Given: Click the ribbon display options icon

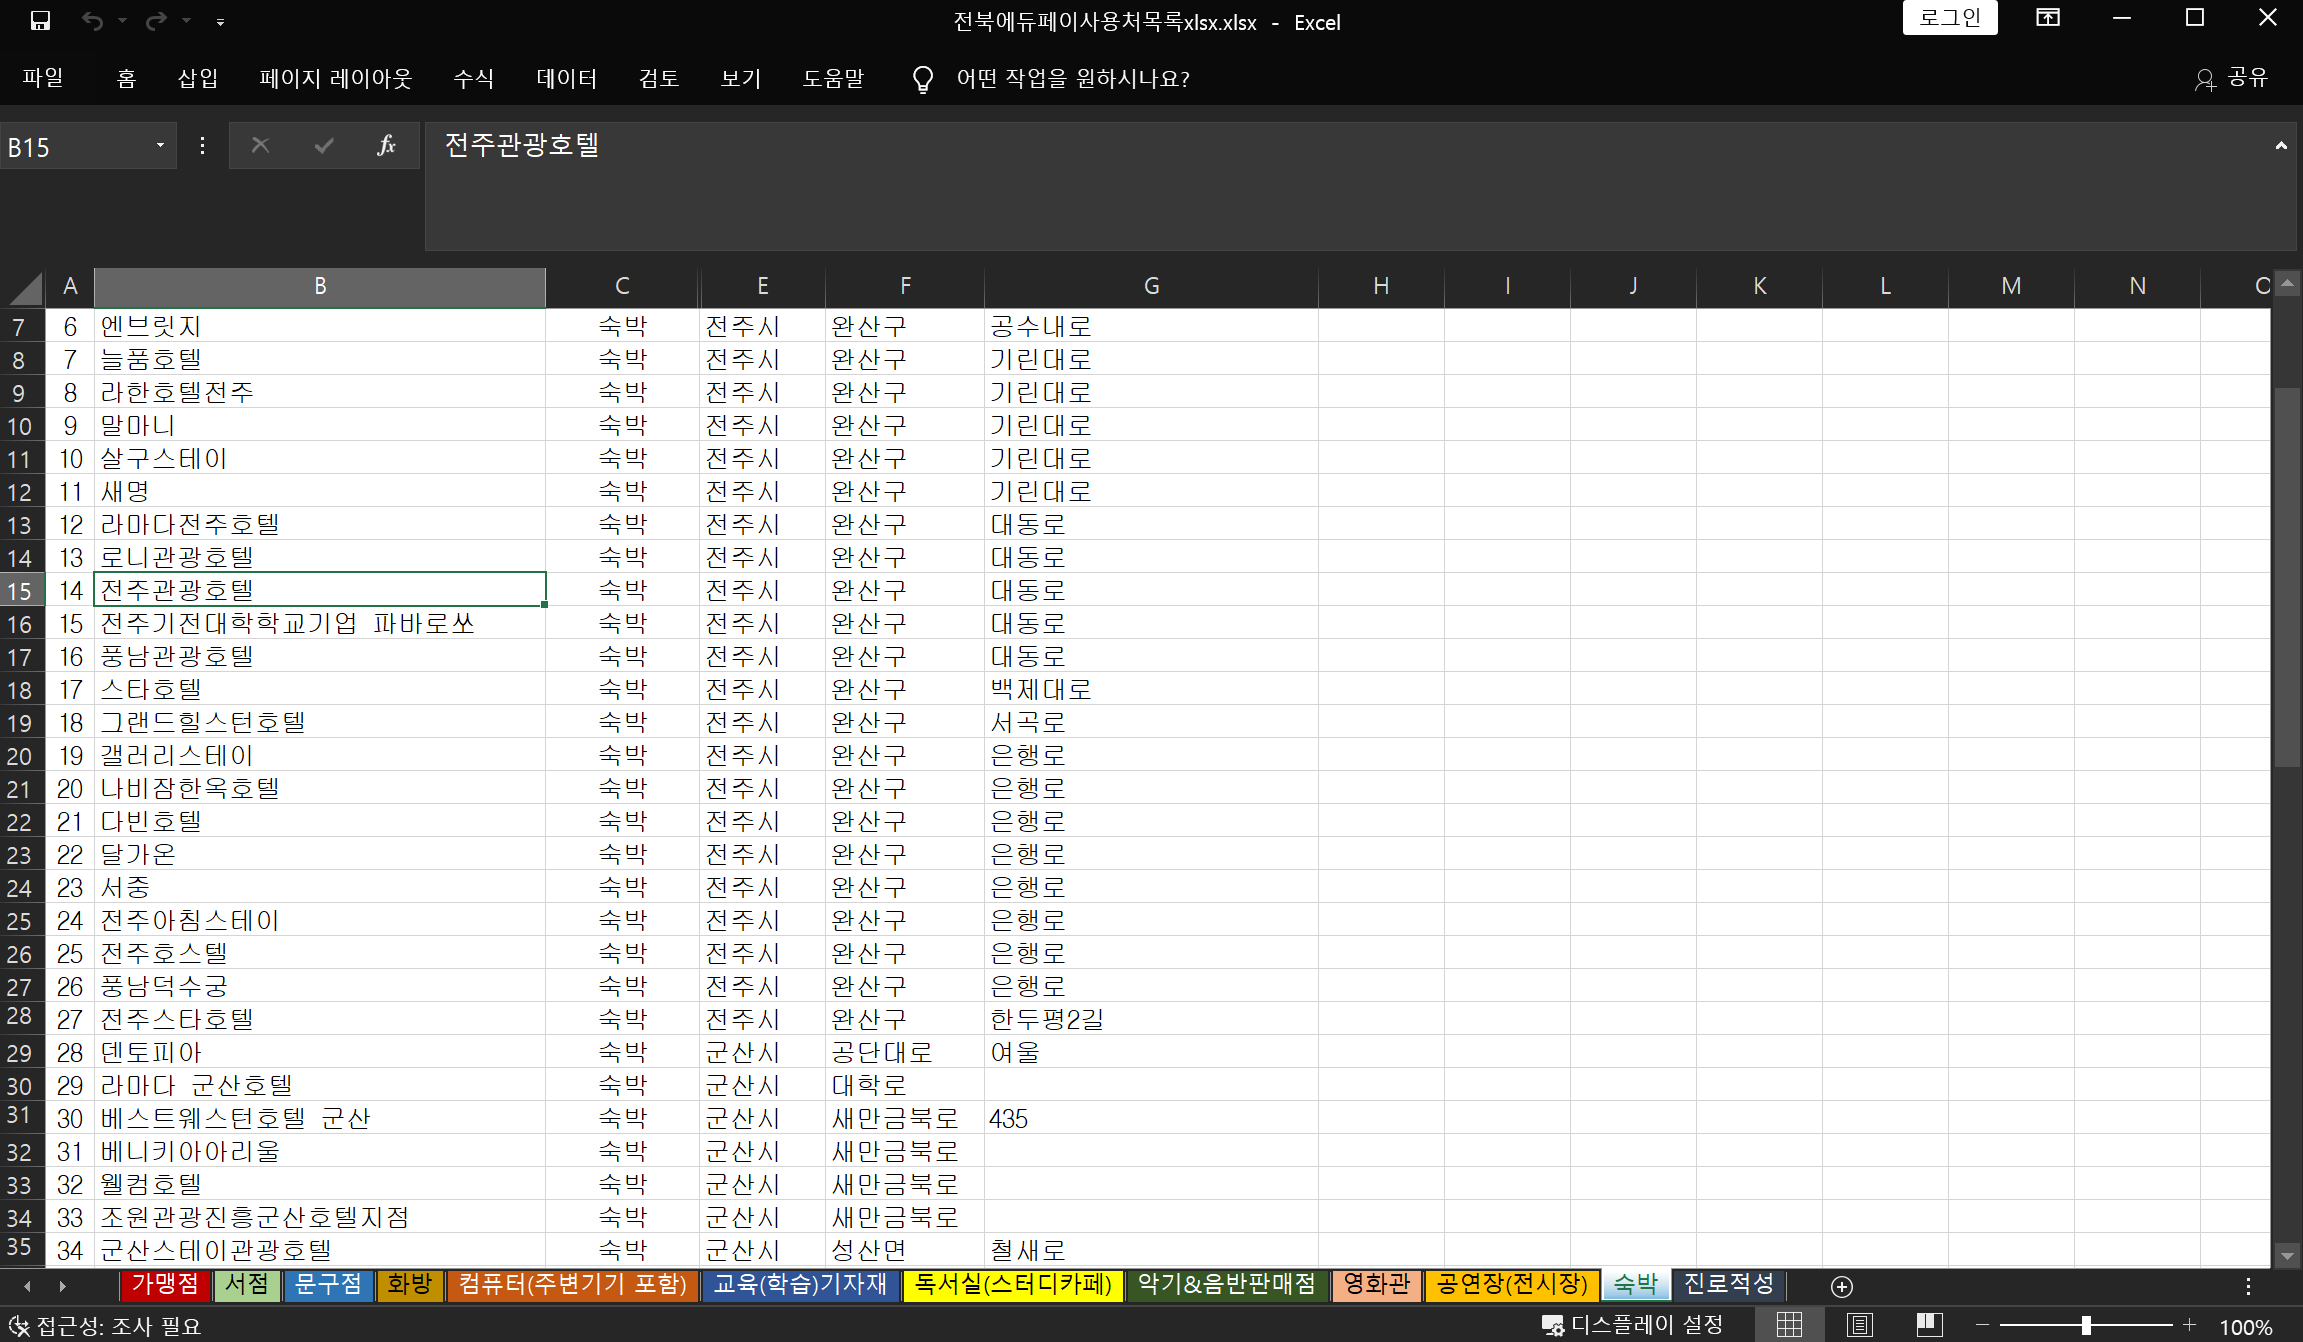Looking at the screenshot, I should click(2047, 18).
